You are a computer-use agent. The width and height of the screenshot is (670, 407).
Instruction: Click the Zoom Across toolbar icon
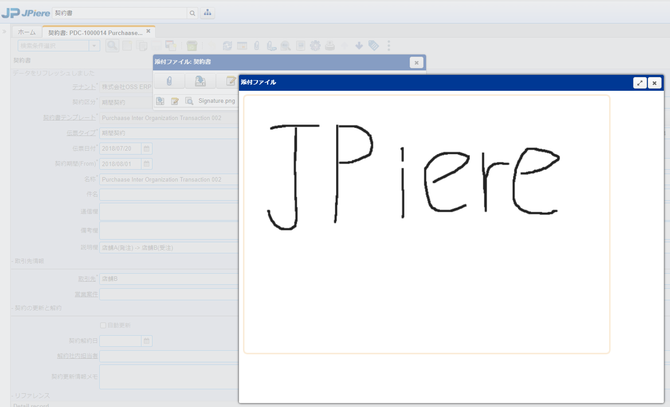point(285,46)
